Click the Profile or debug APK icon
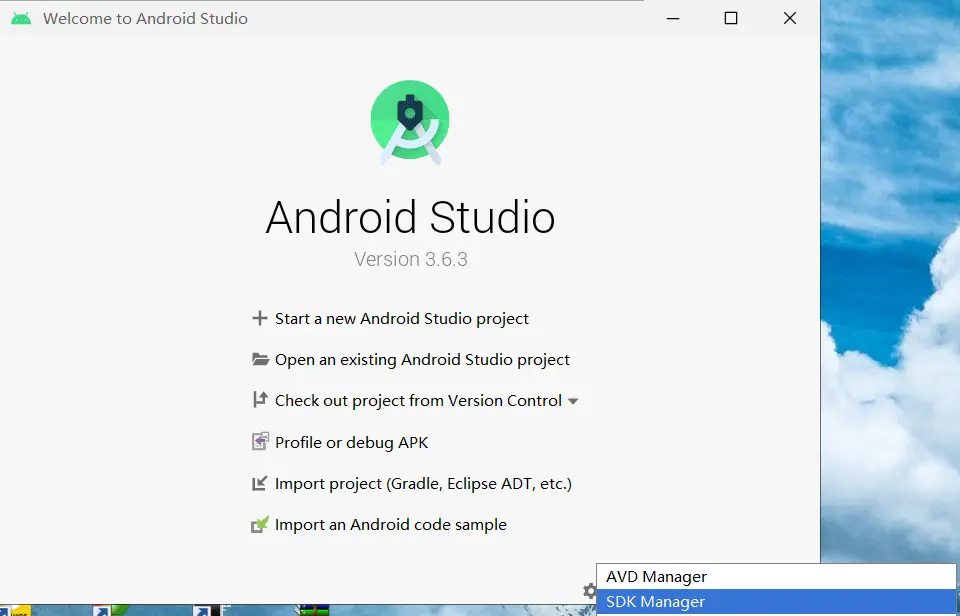This screenshot has width=960, height=616. point(260,441)
